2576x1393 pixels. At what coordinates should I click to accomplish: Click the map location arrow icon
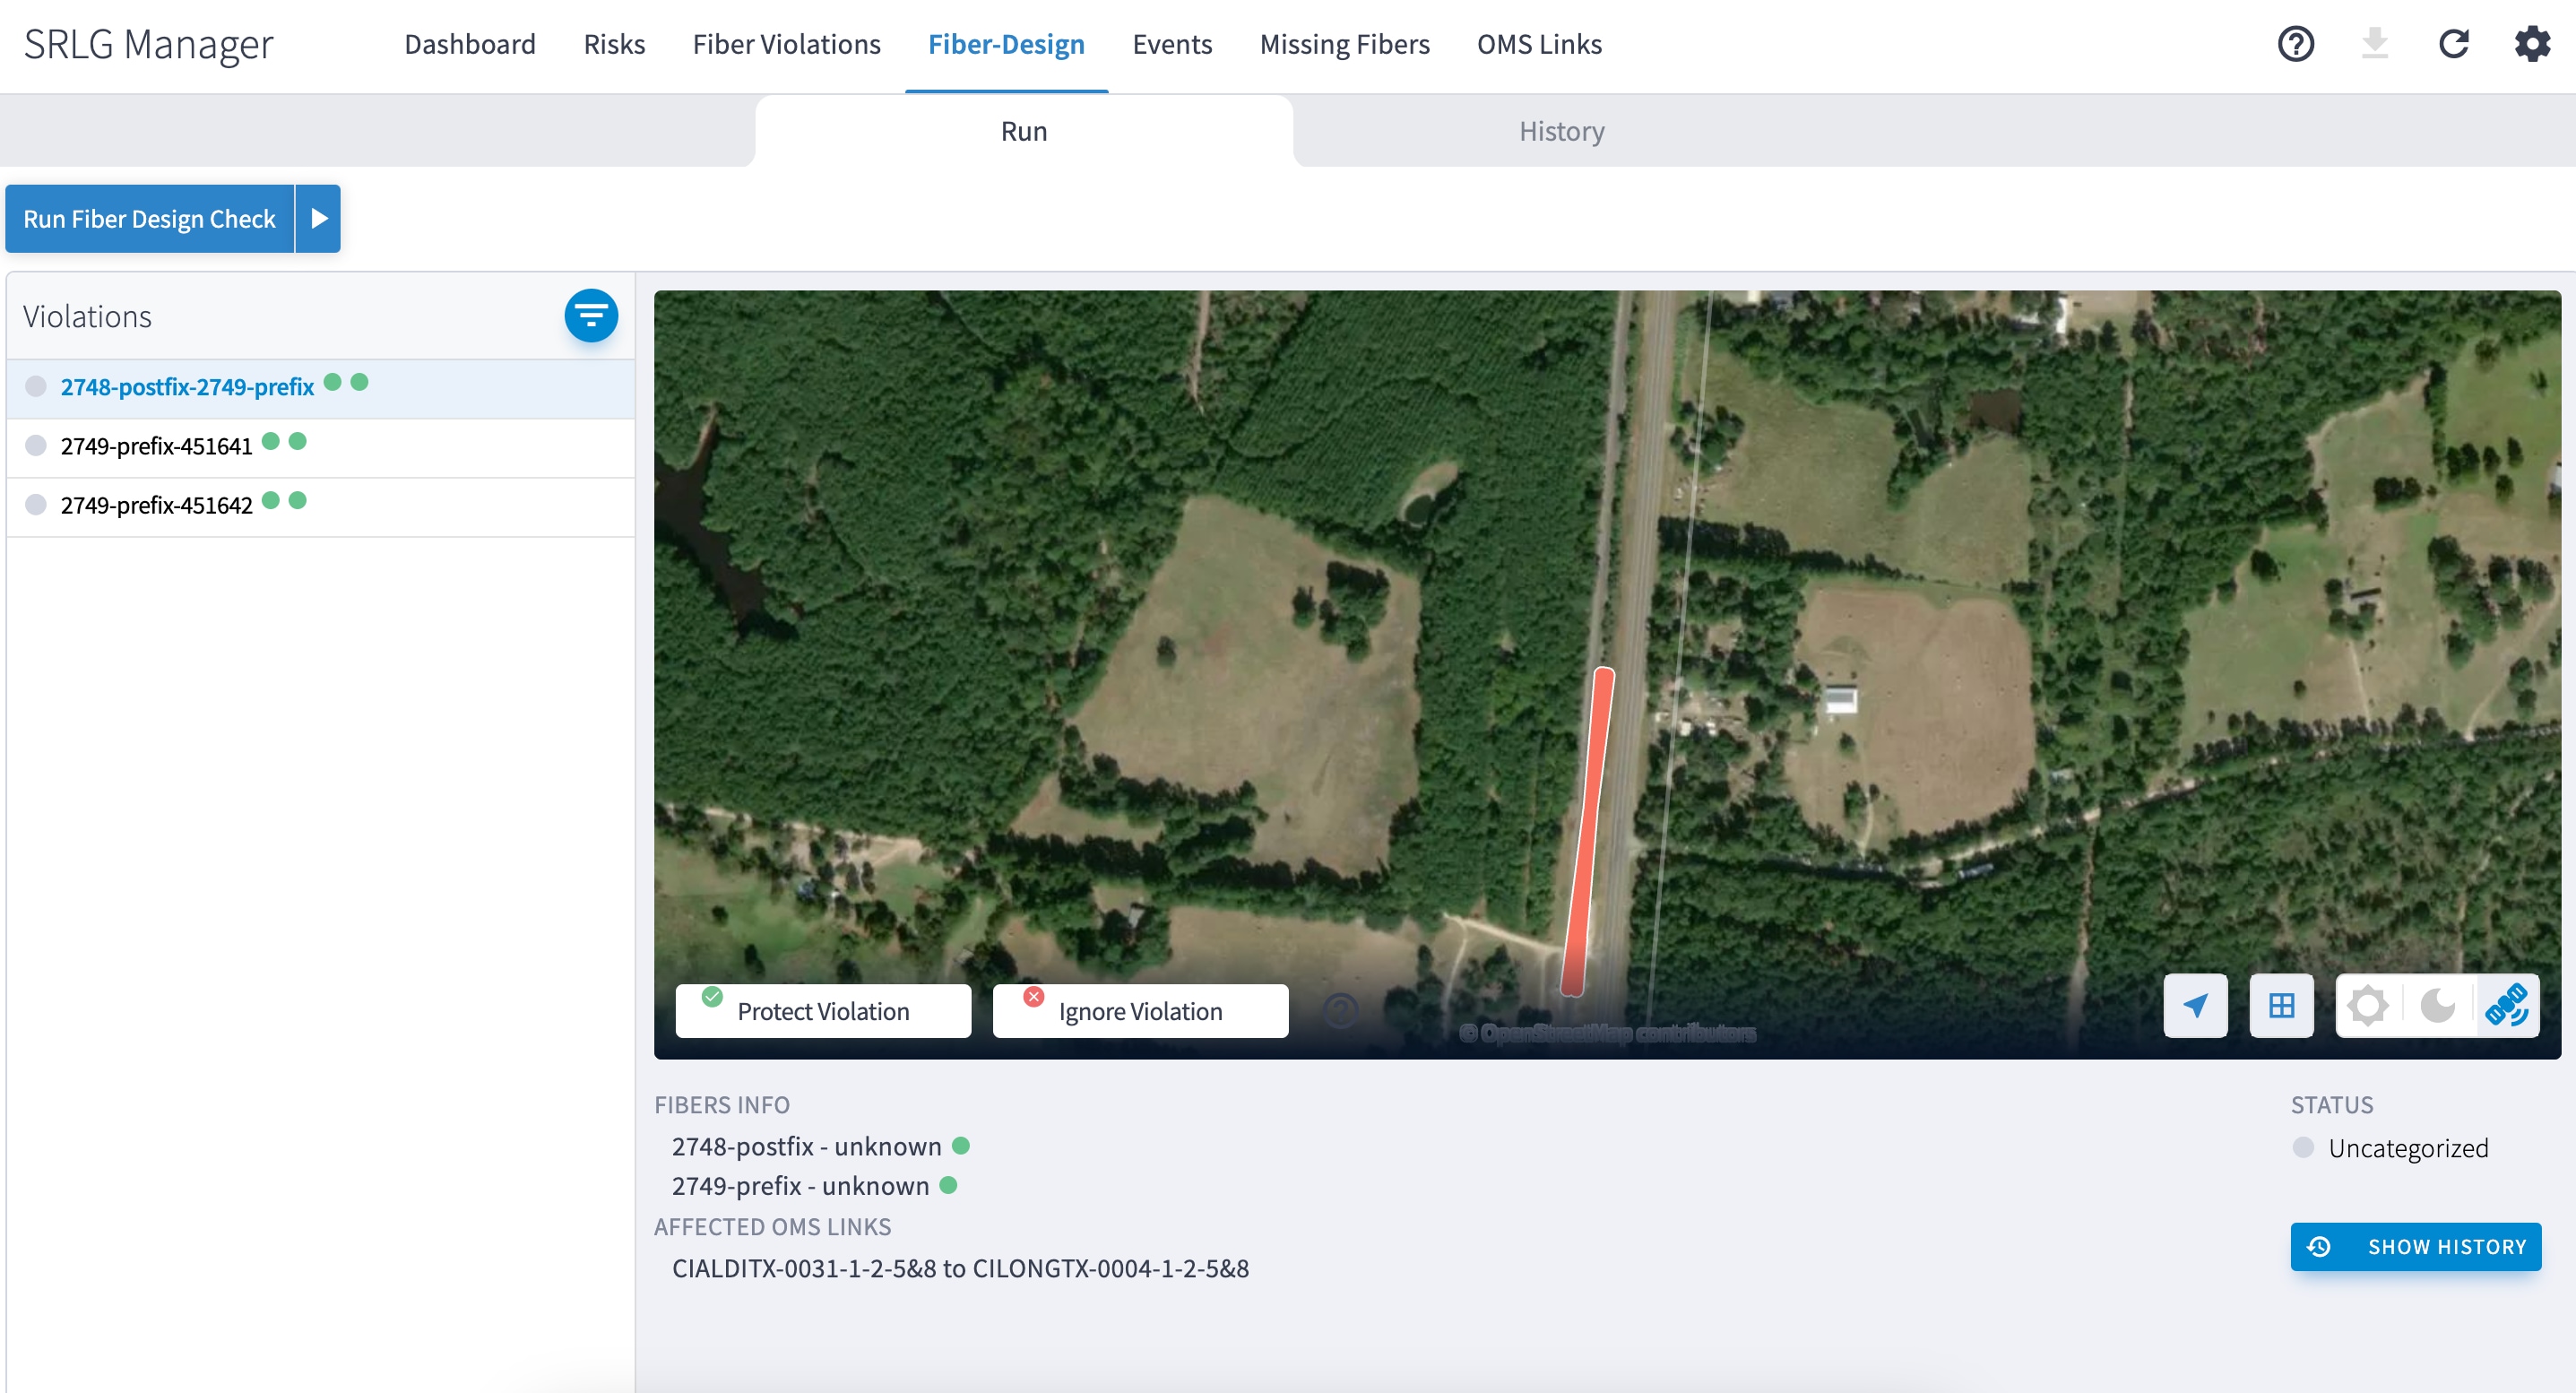[2196, 1005]
